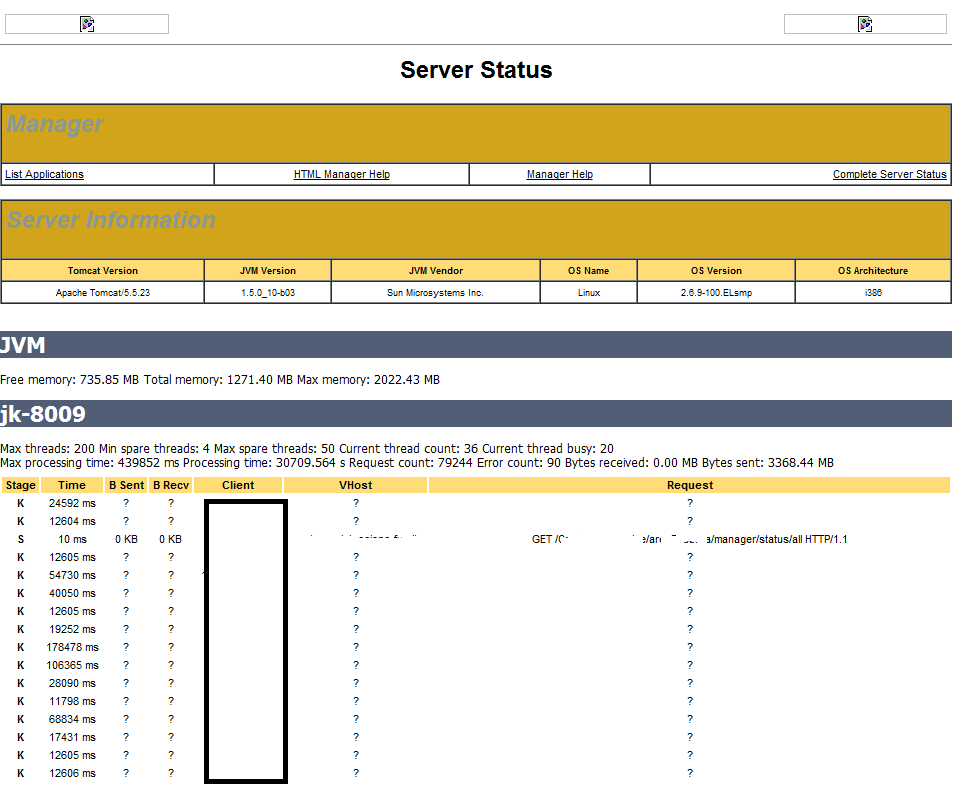Screen dimensions: 976x785
Task: Open the Complete Server Status link
Action: (x=889, y=174)
